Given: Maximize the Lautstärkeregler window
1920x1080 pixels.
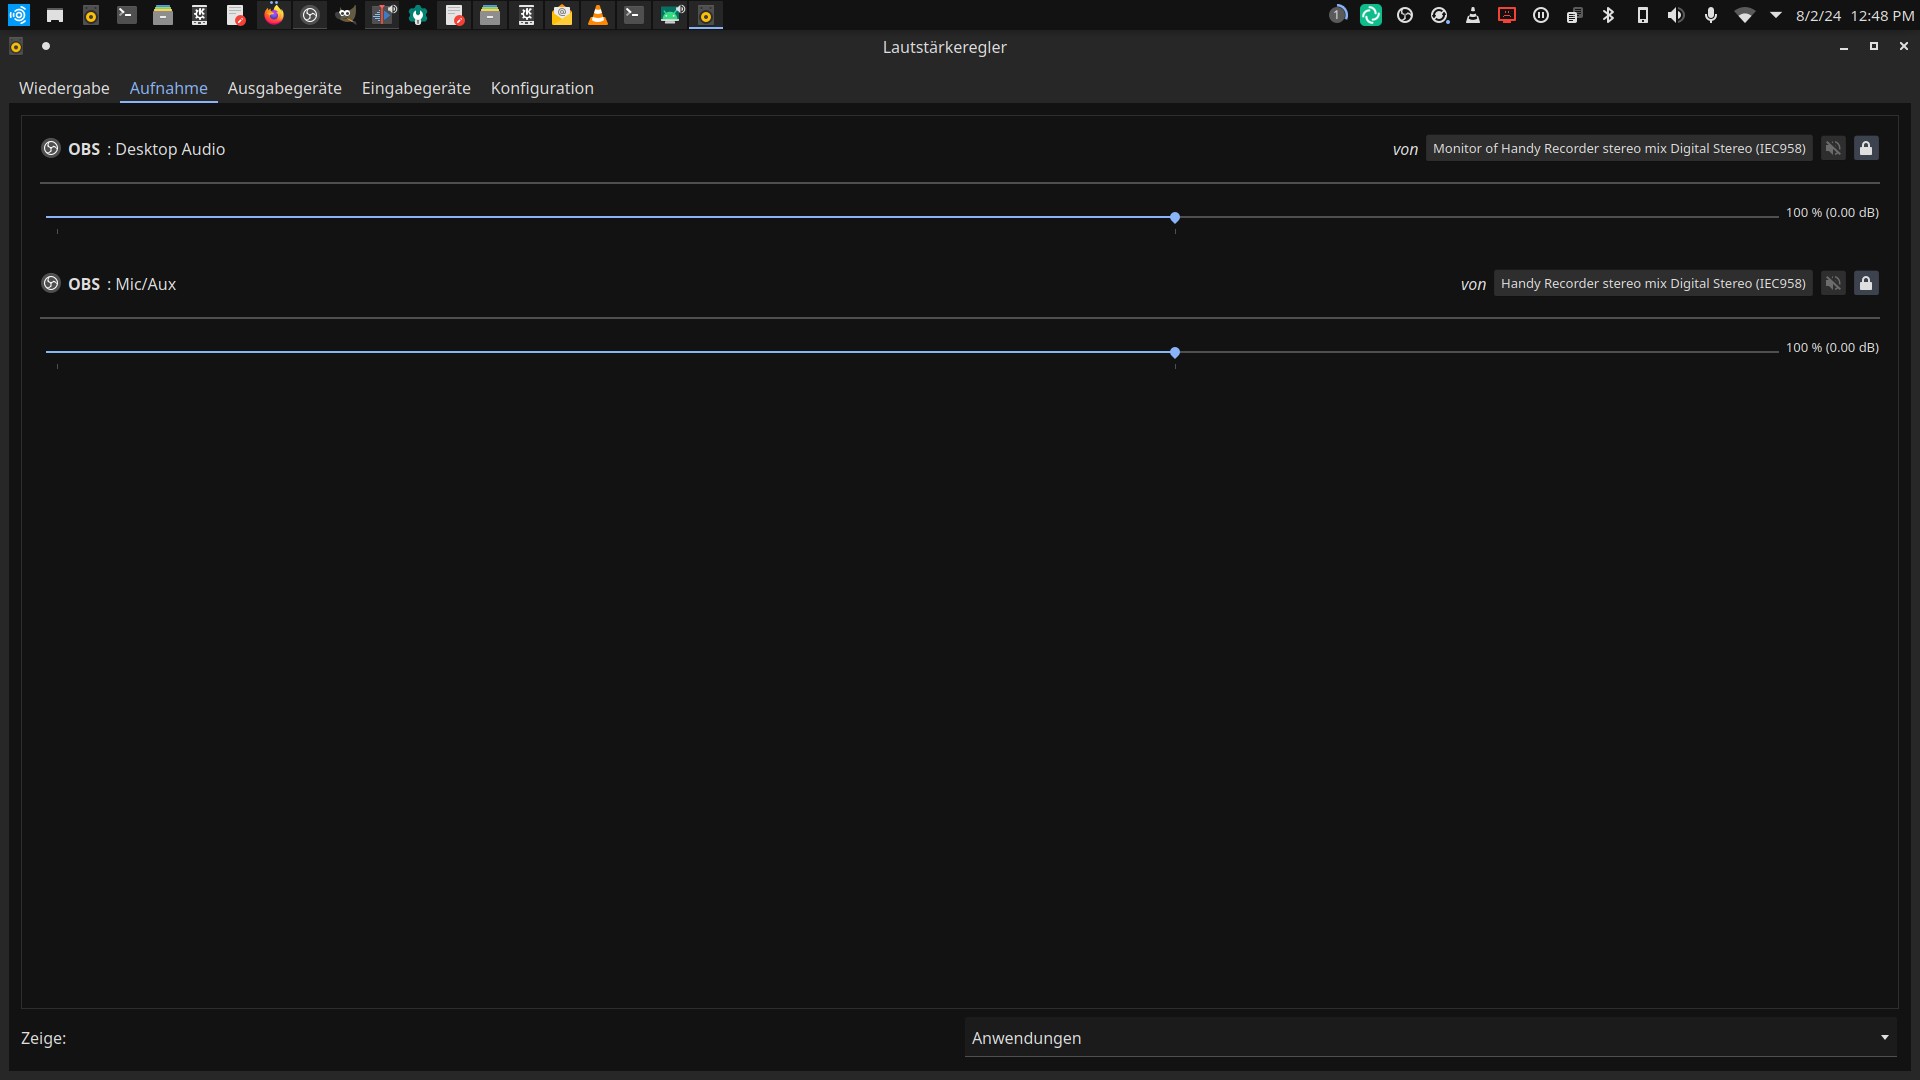Looking at the screenshot, I should point(1874,47).
